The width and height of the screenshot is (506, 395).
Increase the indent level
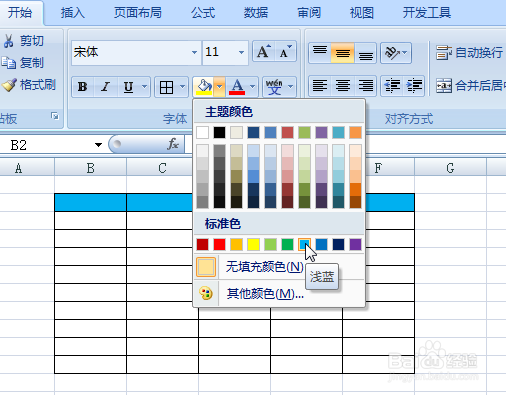point(414,86)
